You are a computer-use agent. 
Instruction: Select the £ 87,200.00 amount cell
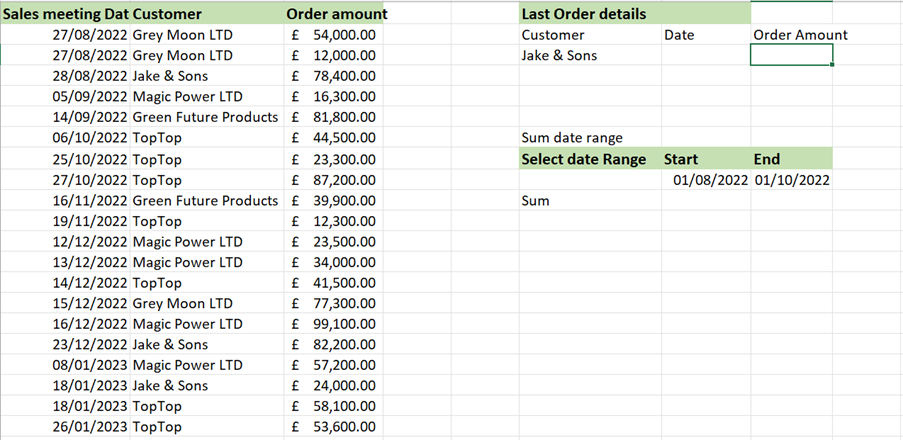pos(333,180)
